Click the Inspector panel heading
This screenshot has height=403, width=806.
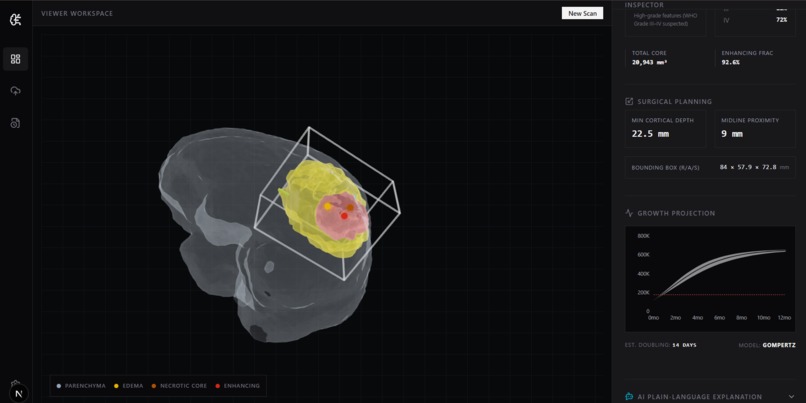coord(644,5)
